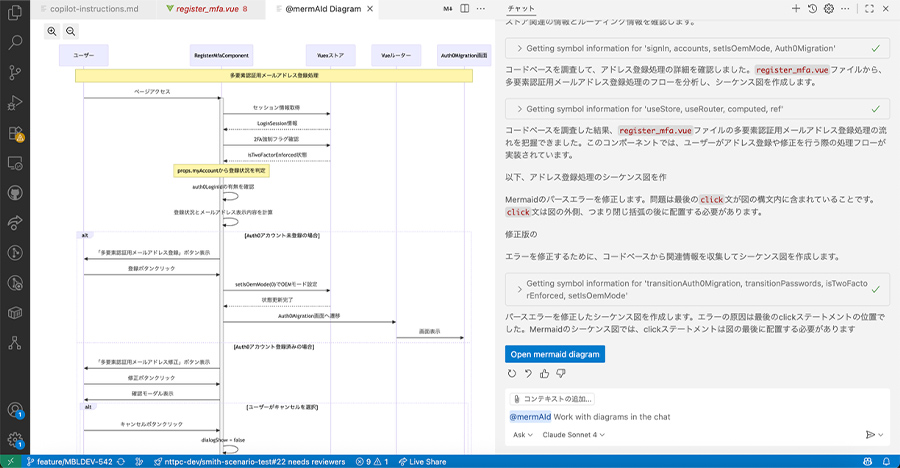Open the Accounts menu icon
Screen dimensions: 900x468
point(15,410)
